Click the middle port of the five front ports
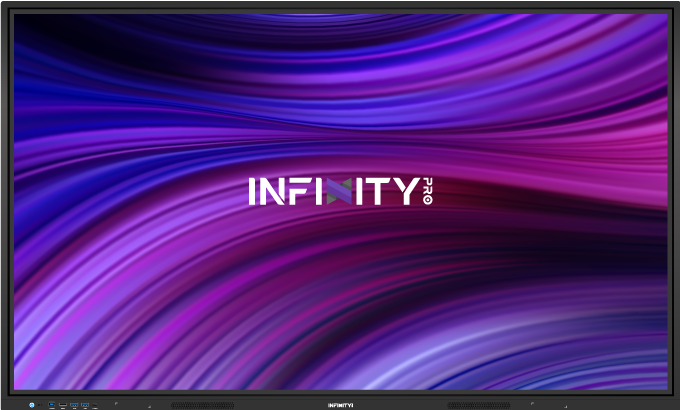 pos(74,405)
